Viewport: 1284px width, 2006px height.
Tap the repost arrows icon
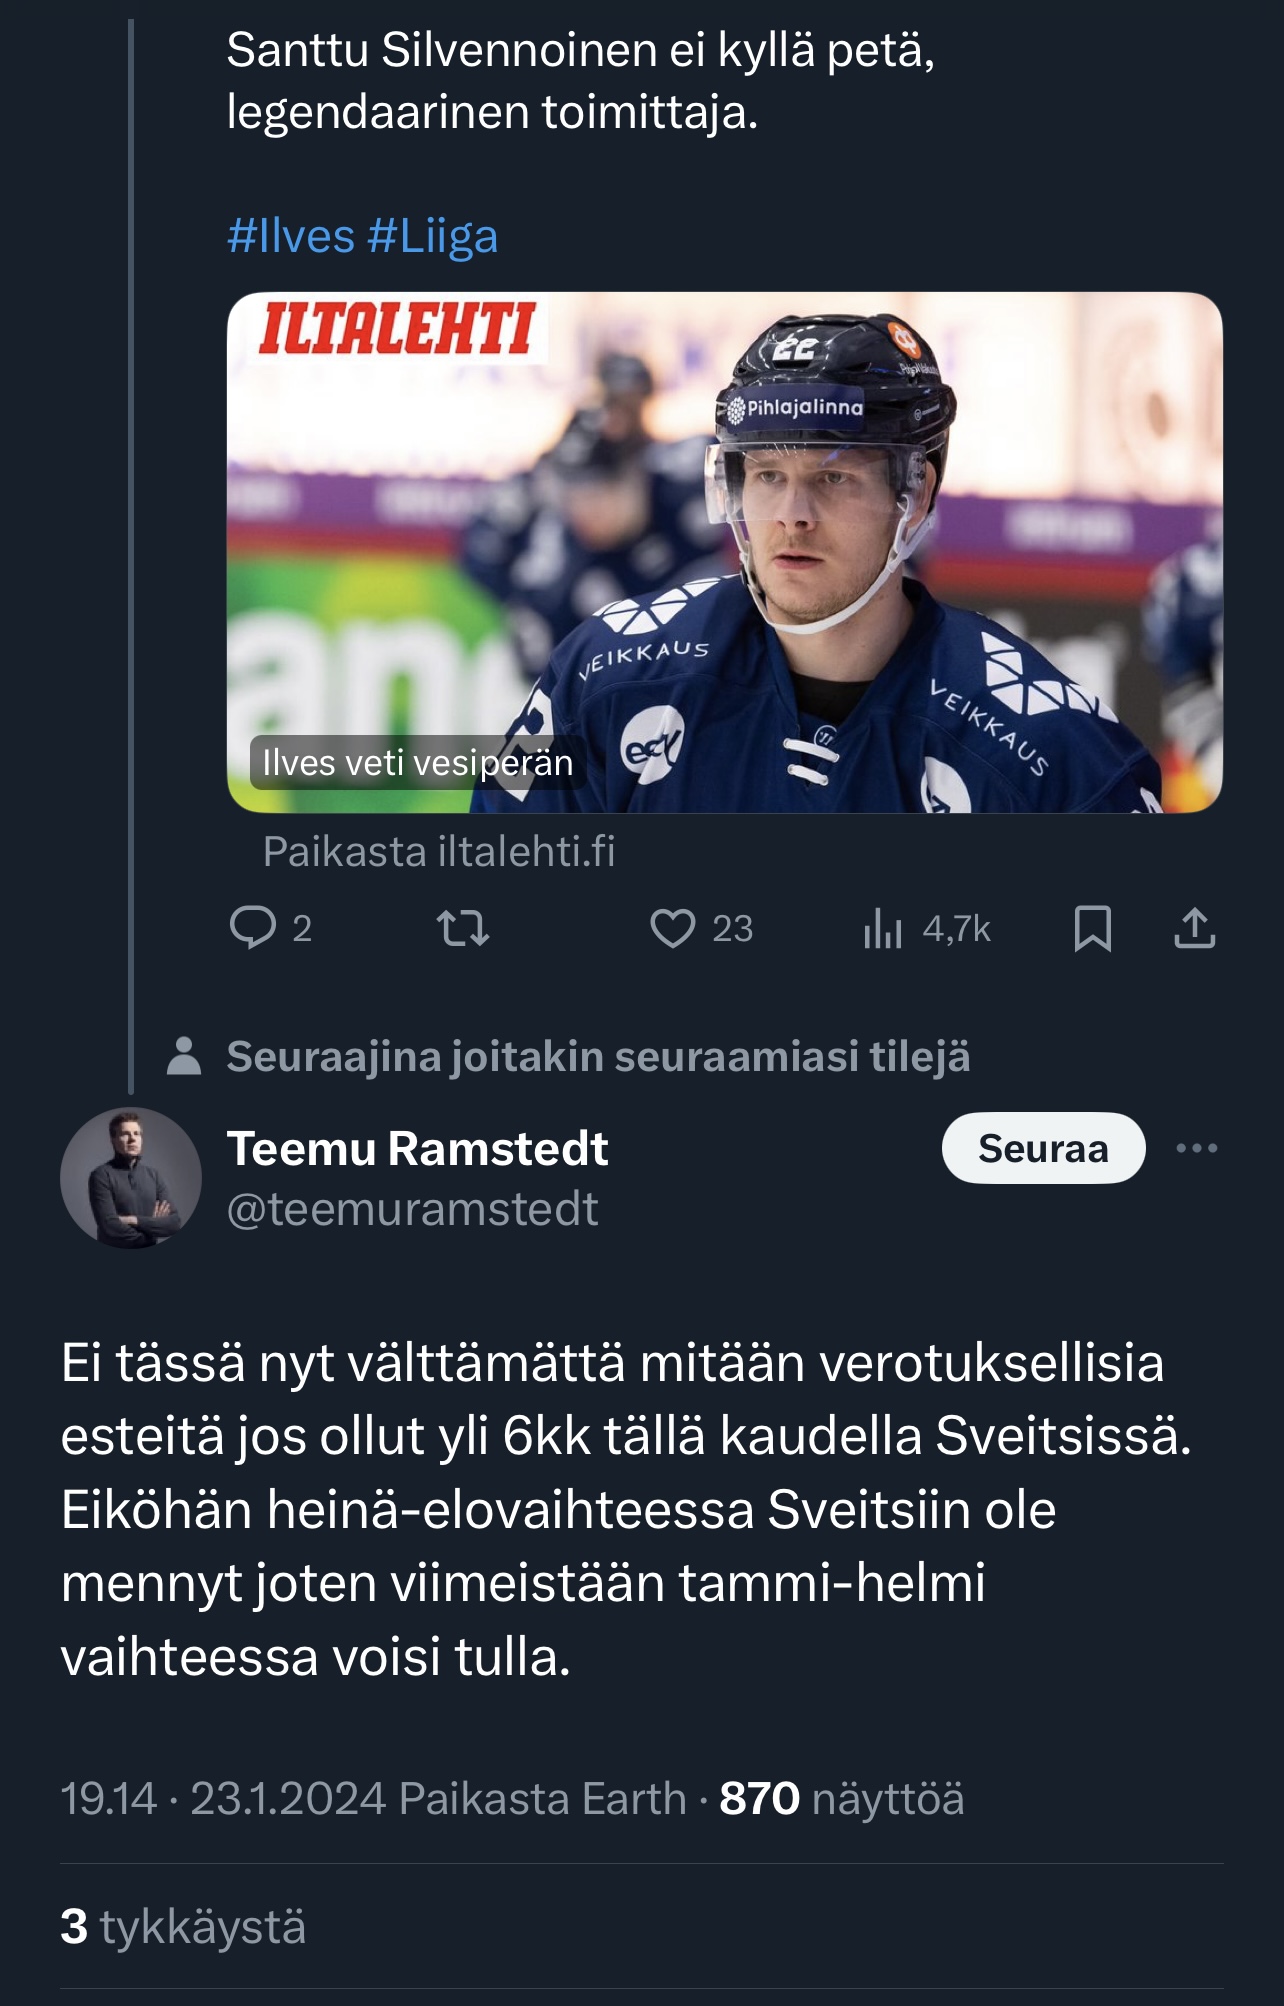coord(463,928)
